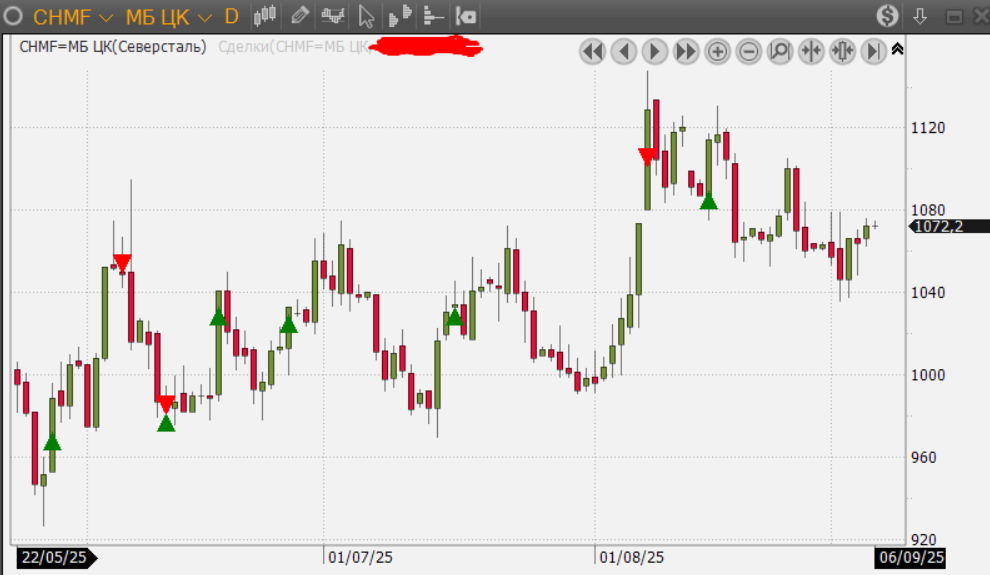The width and height of the screenshot is (990, 575).
Task: Open the МБ ЦК board dropdown
Action: tap(168, 16)
